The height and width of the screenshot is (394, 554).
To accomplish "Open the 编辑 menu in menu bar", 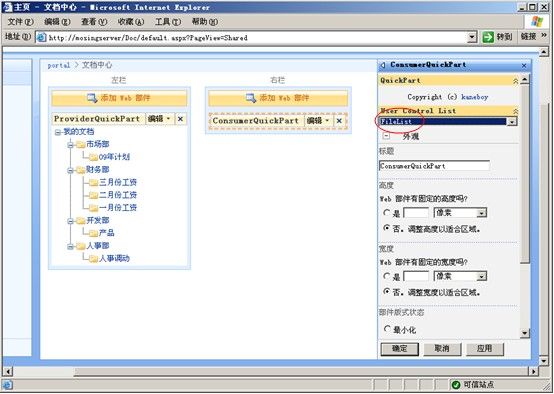I will [57, 22].
